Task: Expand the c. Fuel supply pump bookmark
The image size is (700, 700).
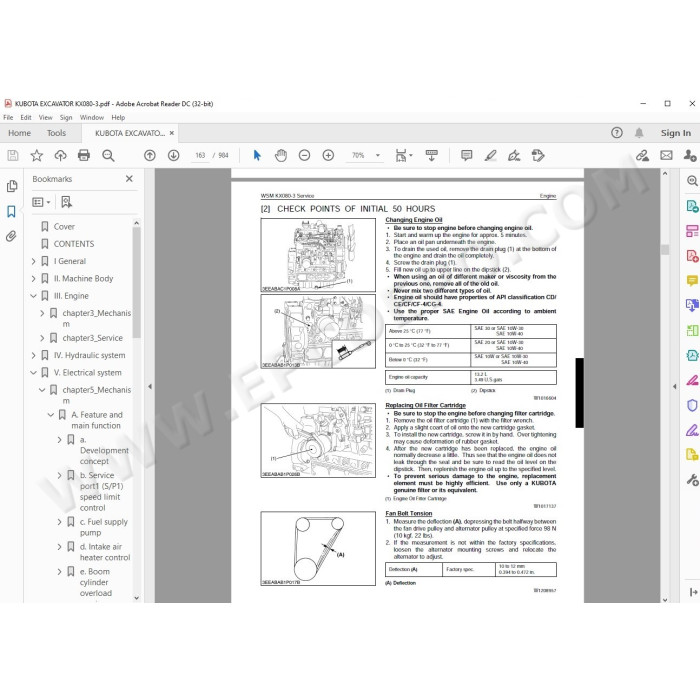Action: (59, 521)
